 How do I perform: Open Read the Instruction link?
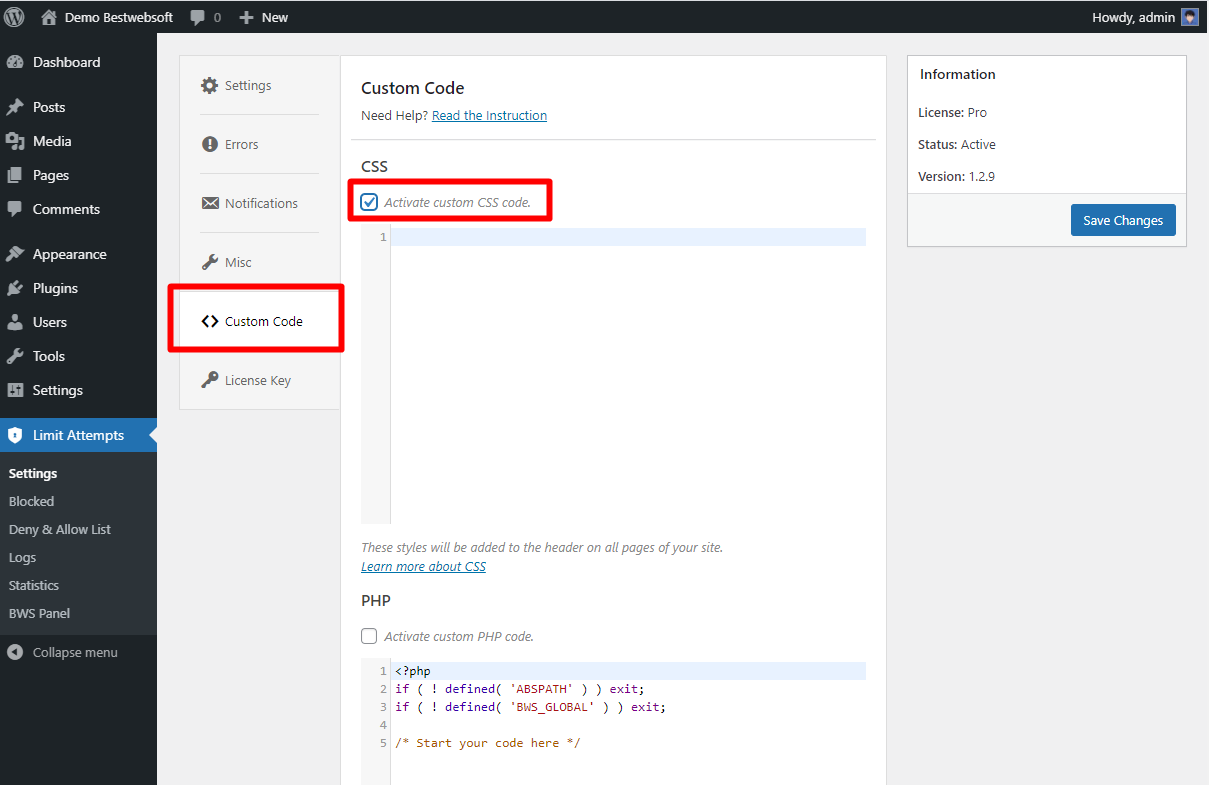489,115
